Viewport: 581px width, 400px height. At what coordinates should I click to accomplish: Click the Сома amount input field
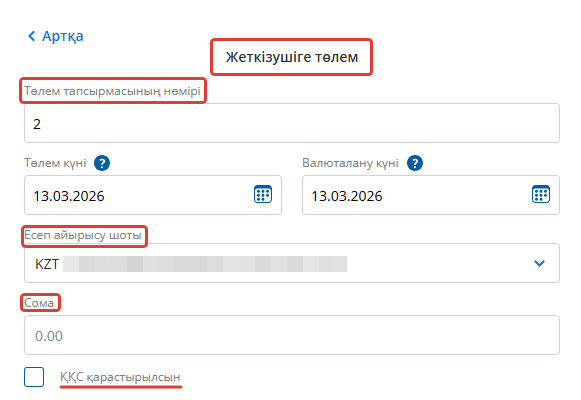tap(292, 335)
